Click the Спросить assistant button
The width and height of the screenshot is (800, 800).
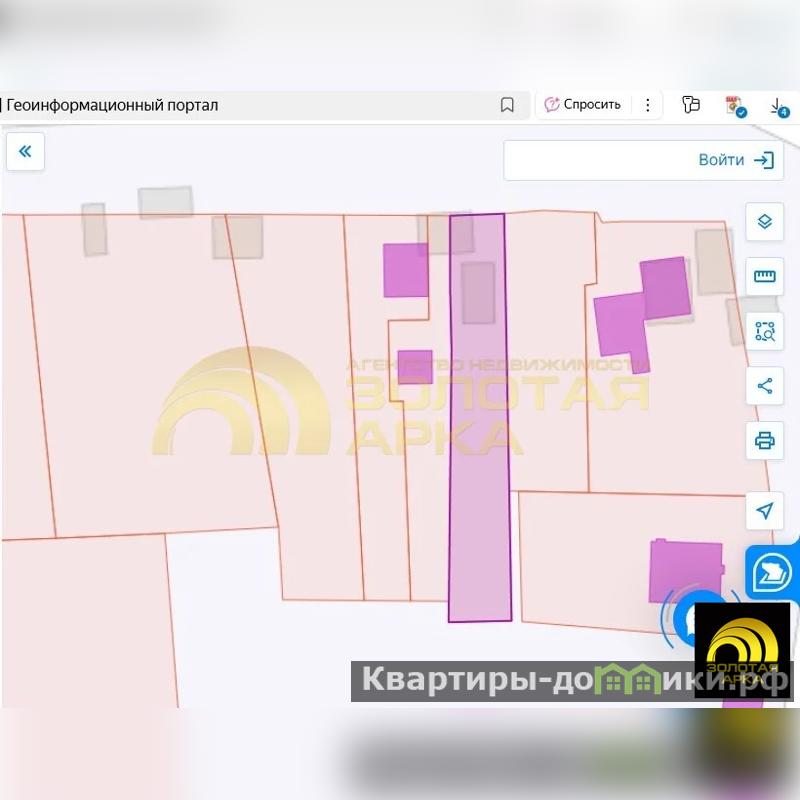pos(582,105)
